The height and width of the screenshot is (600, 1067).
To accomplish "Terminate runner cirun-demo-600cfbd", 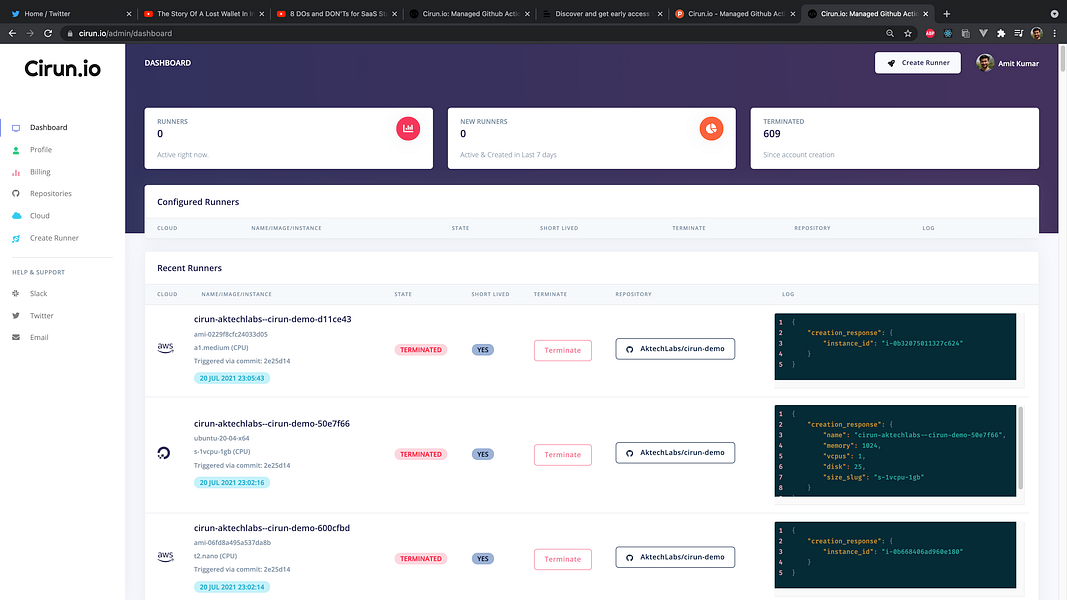I will [x=563, y=559].
